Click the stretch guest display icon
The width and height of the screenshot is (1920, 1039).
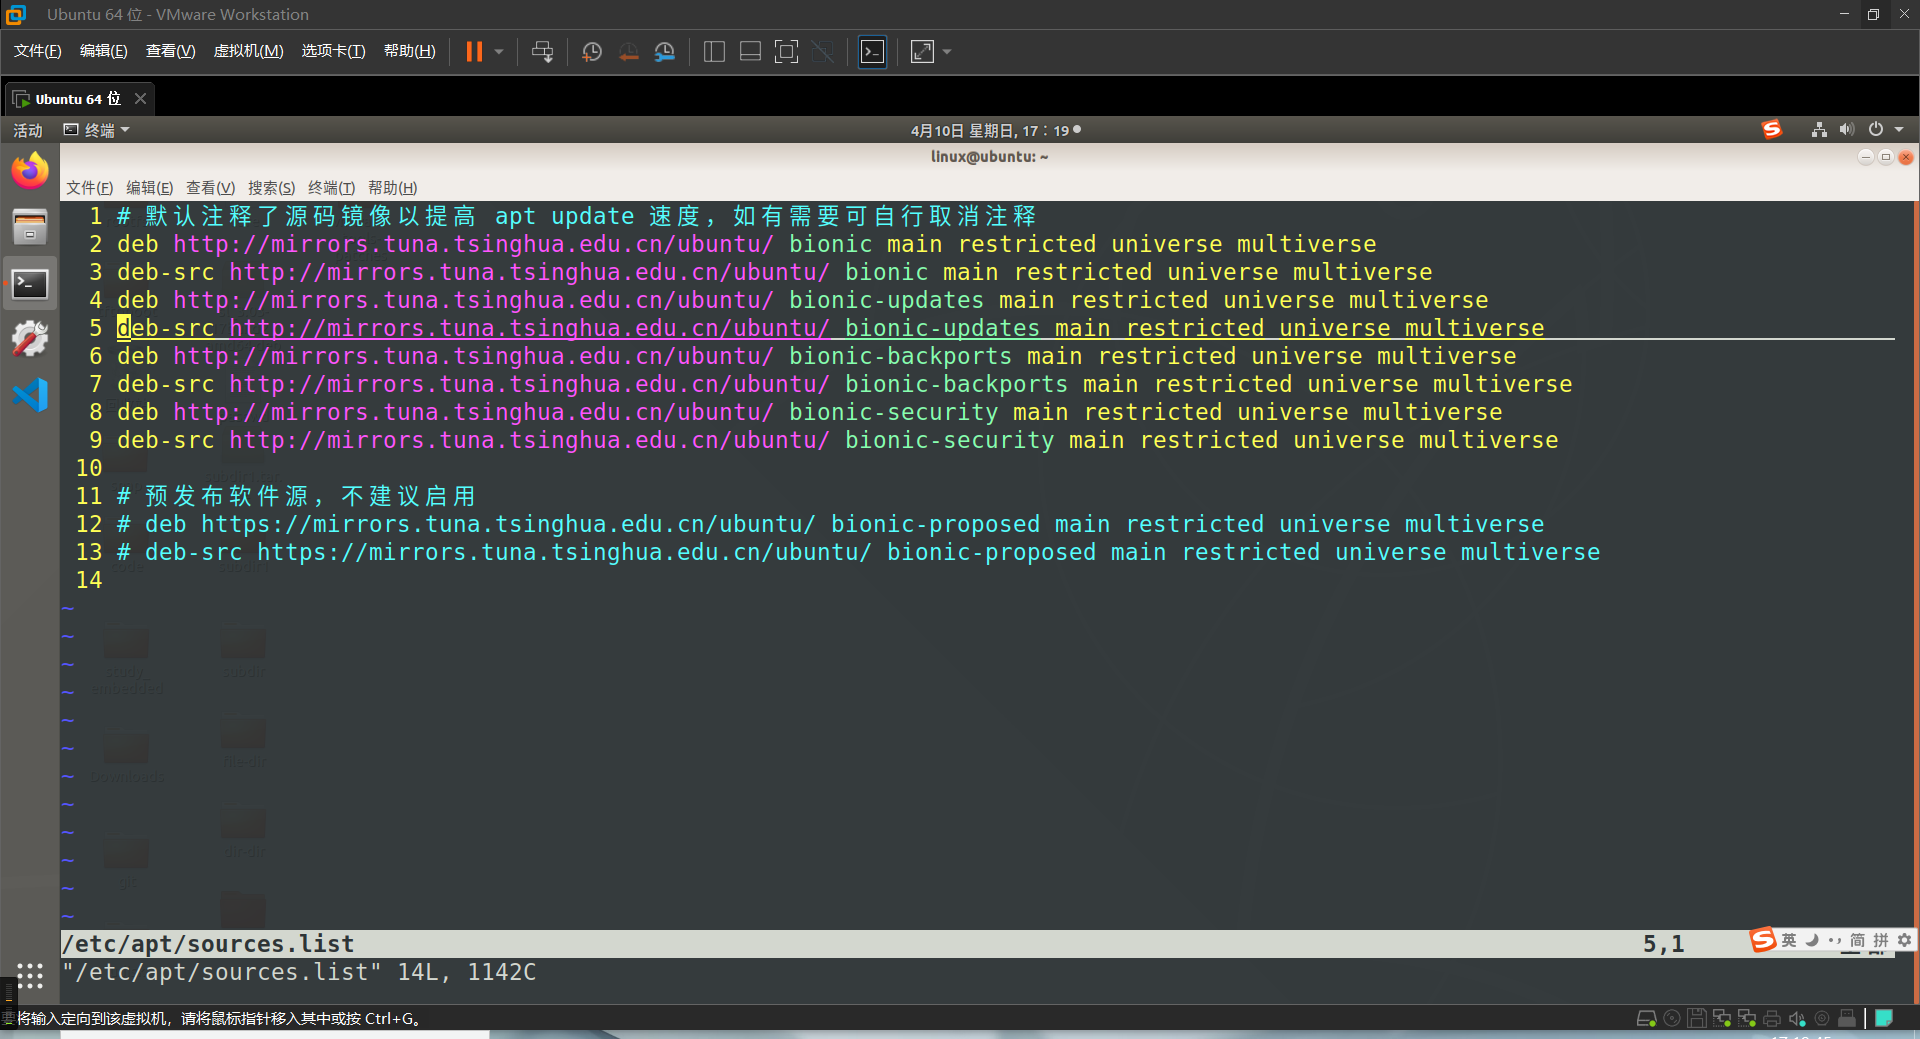922,52
